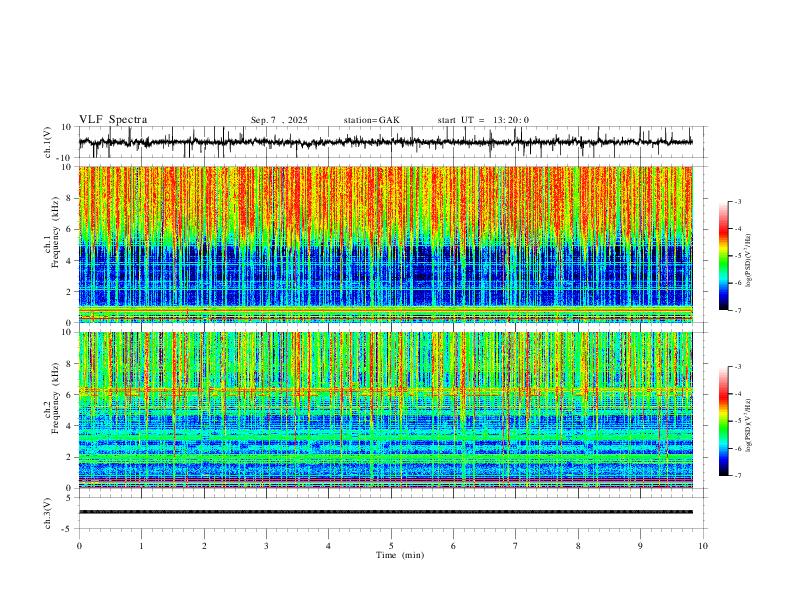
Task: Click the "-3" tick on ch.1 colorbar
Action: click(x=738, y=201)
